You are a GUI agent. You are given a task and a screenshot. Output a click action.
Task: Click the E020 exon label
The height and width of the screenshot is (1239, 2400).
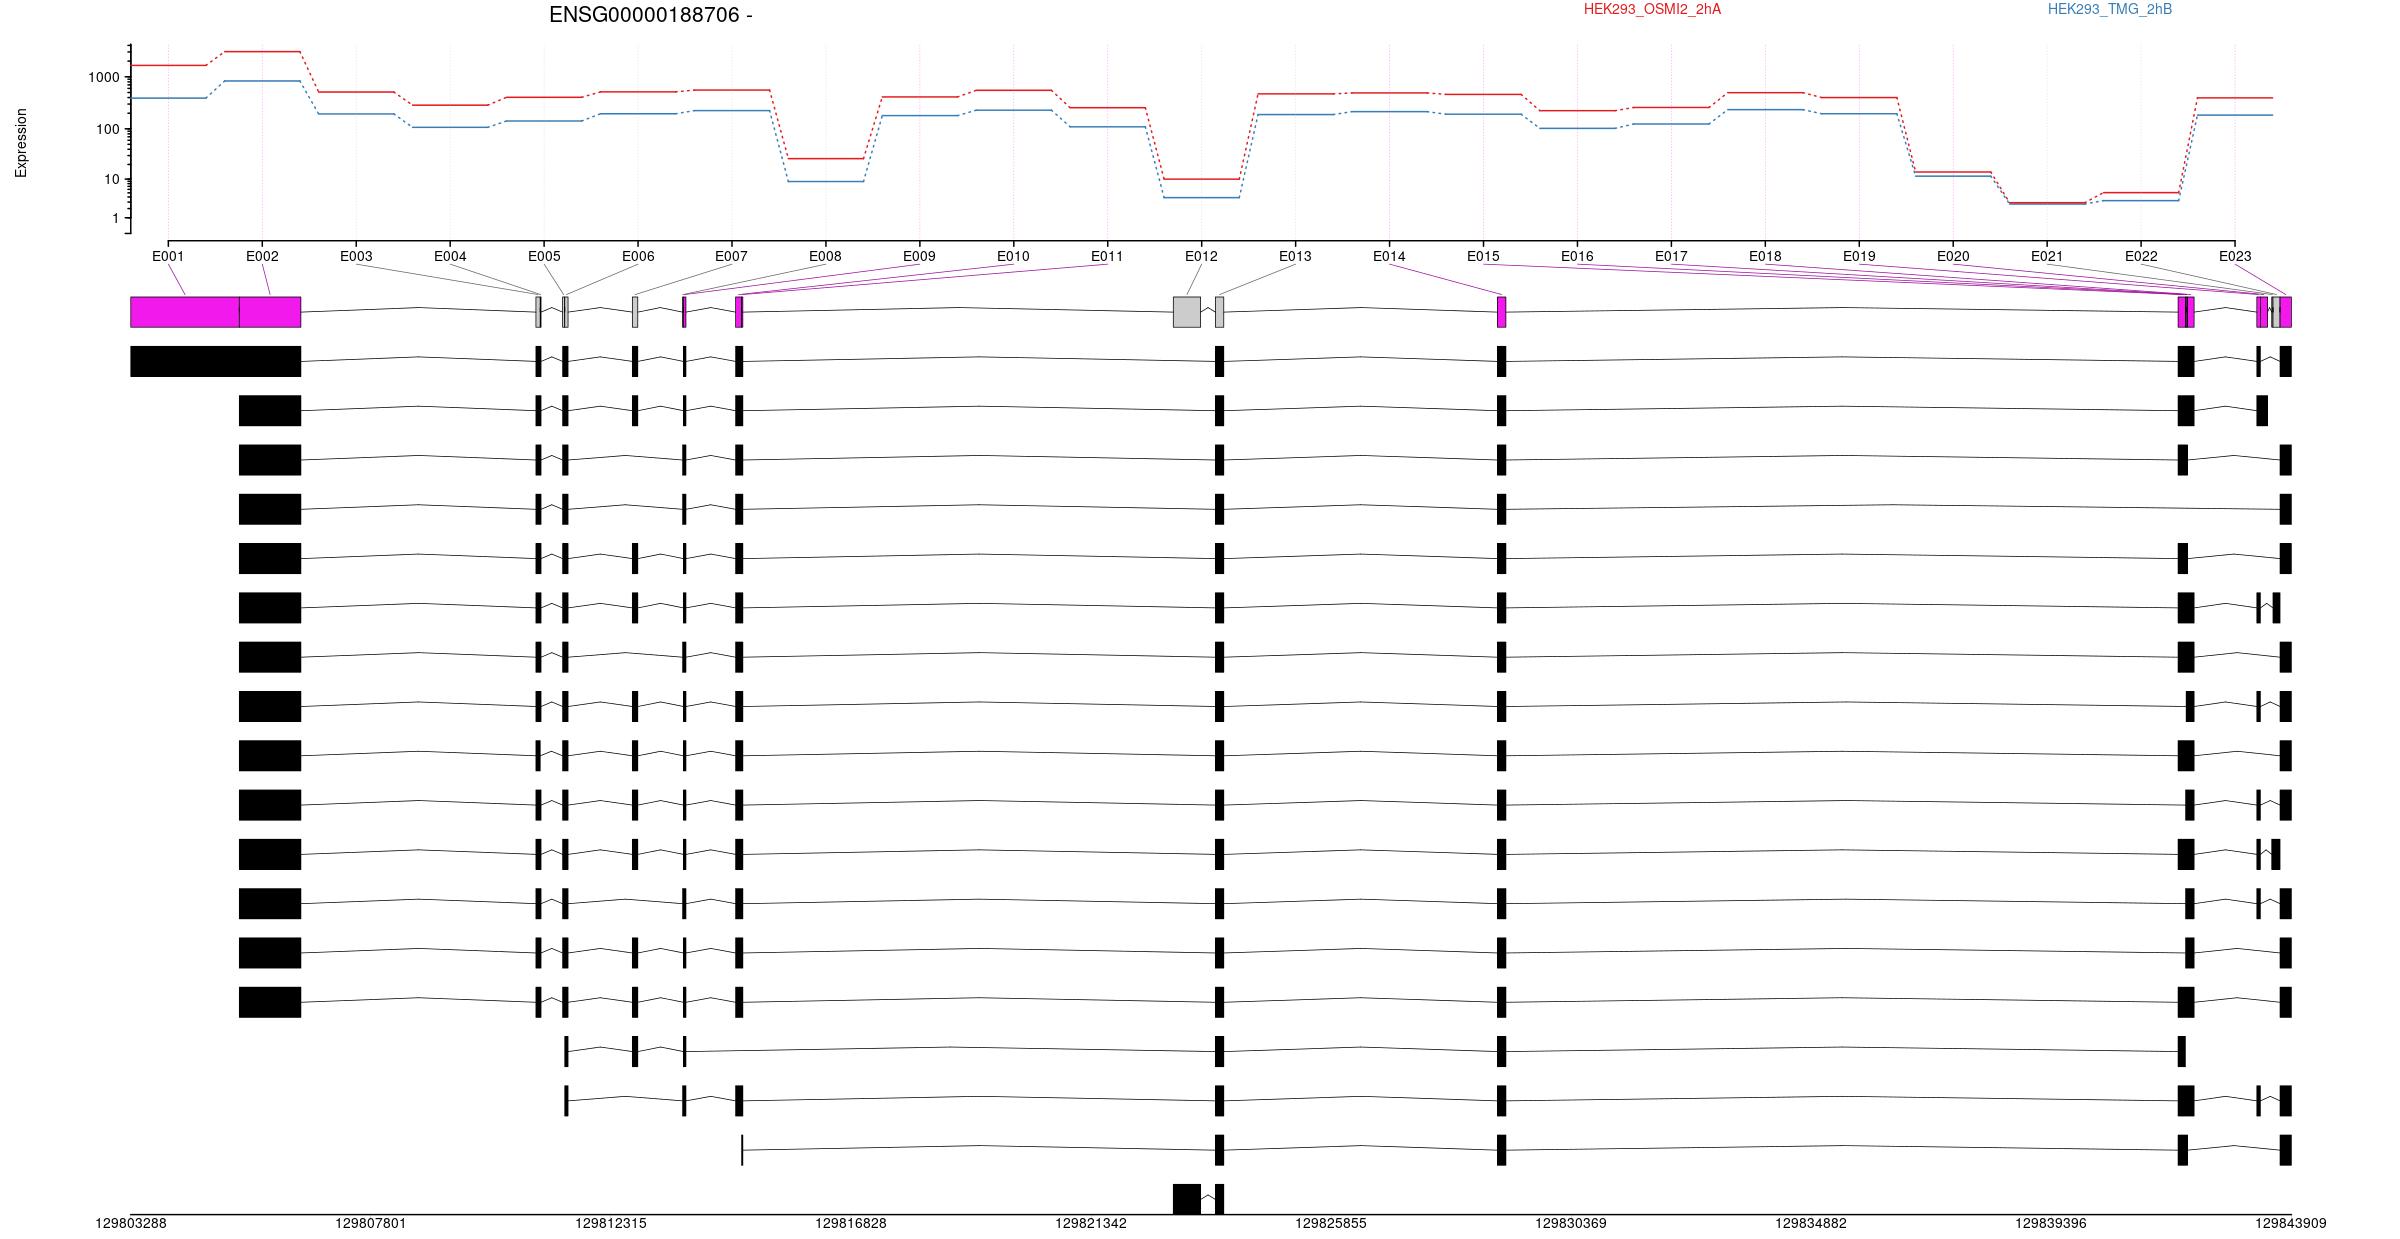[1953, 256]
